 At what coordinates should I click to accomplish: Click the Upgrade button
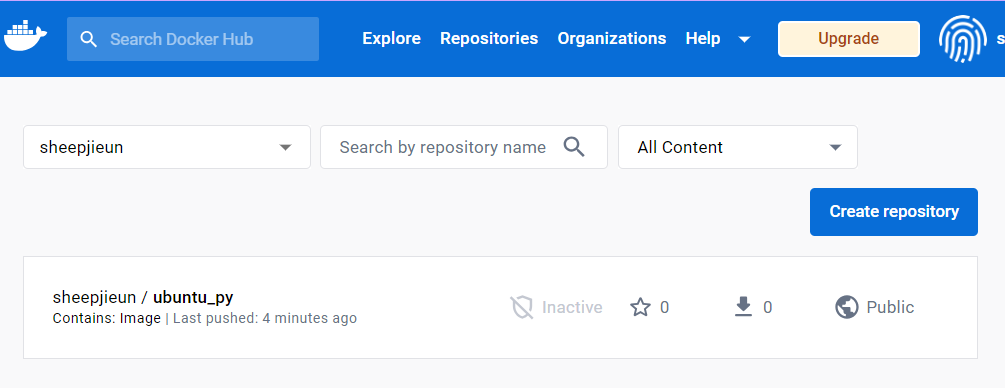[x=849, y=39]
